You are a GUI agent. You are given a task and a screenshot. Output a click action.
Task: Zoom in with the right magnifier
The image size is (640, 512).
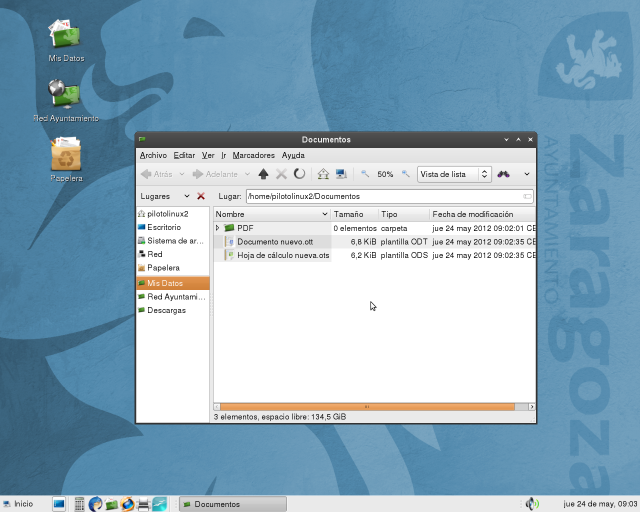405,174
